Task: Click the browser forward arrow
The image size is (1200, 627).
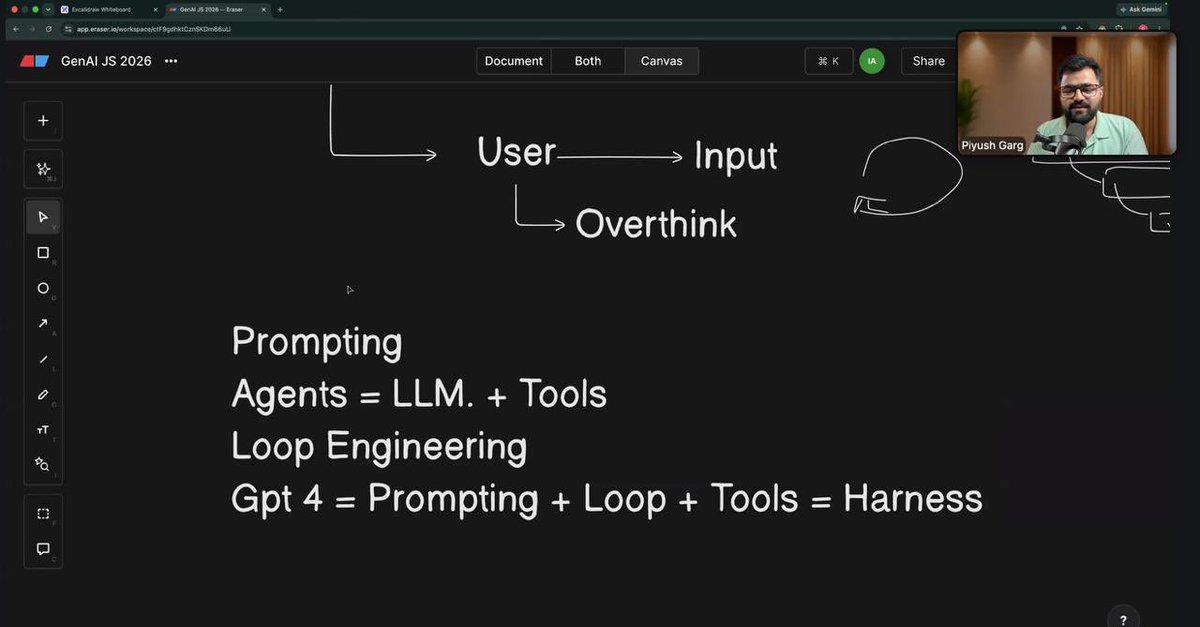Action: [x=32, y=29]
